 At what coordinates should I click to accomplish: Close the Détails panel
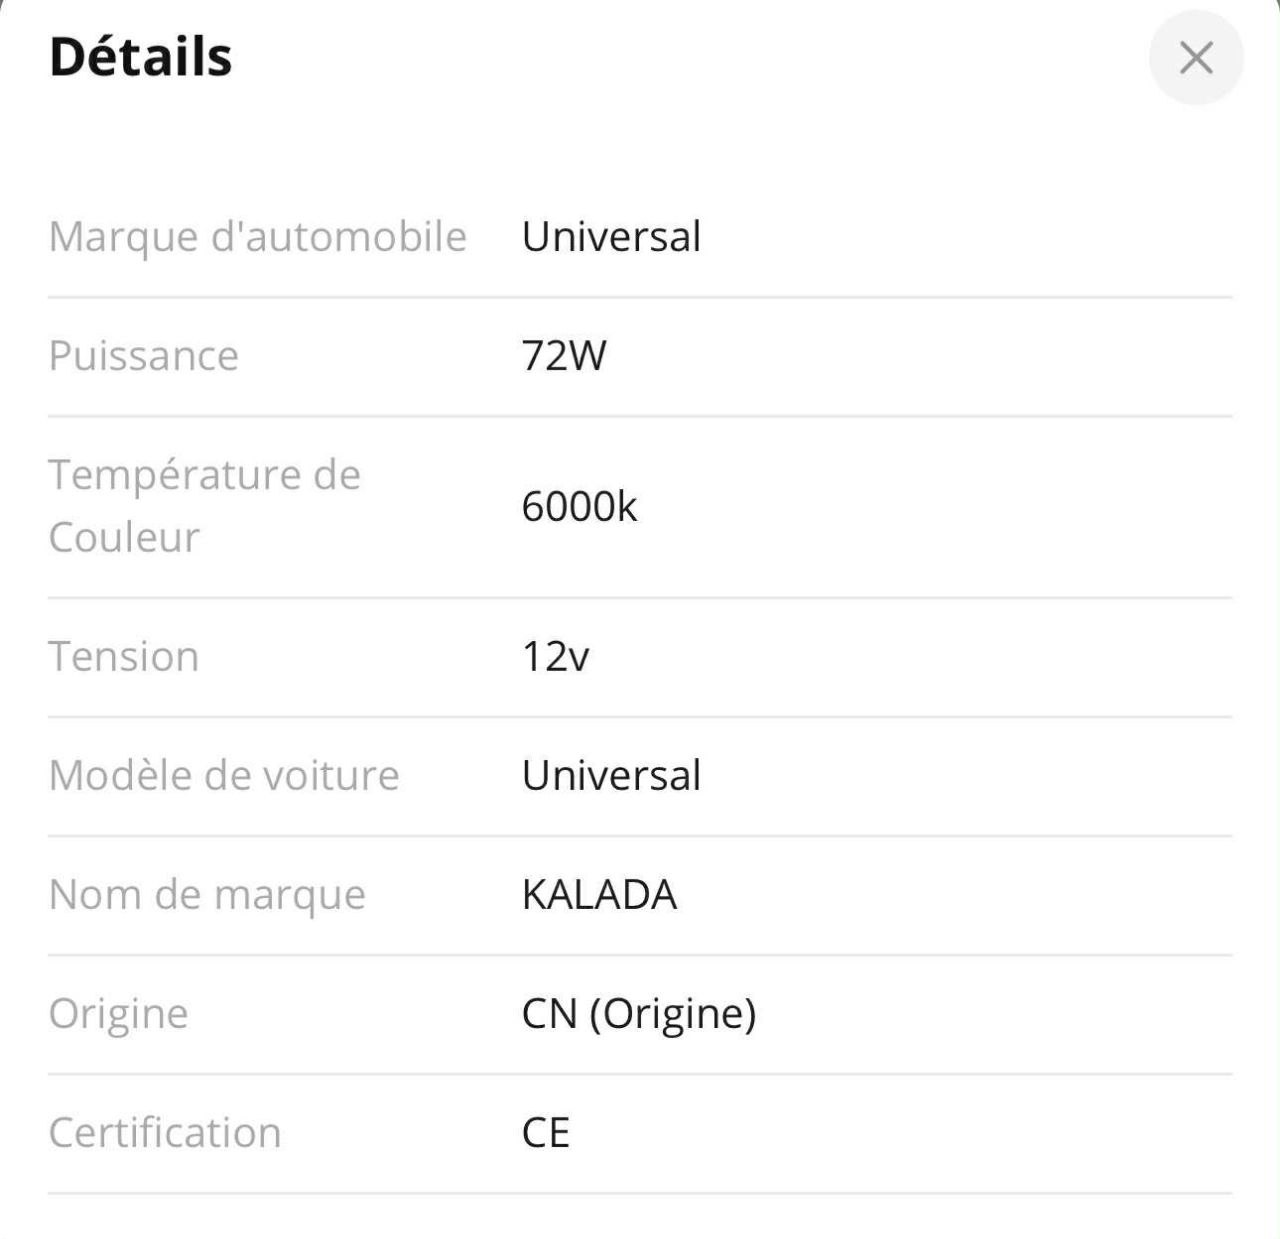[x=1196, y=58]
